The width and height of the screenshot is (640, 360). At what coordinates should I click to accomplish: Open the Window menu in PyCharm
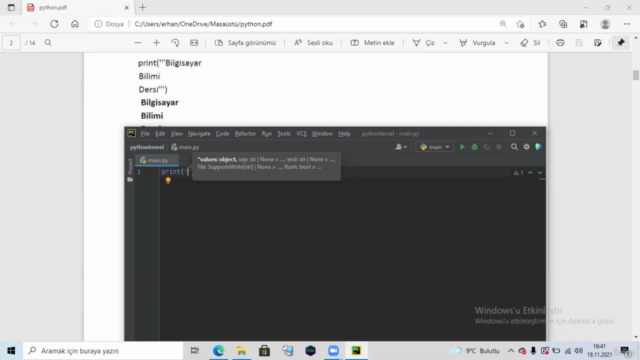click(322, 134)
